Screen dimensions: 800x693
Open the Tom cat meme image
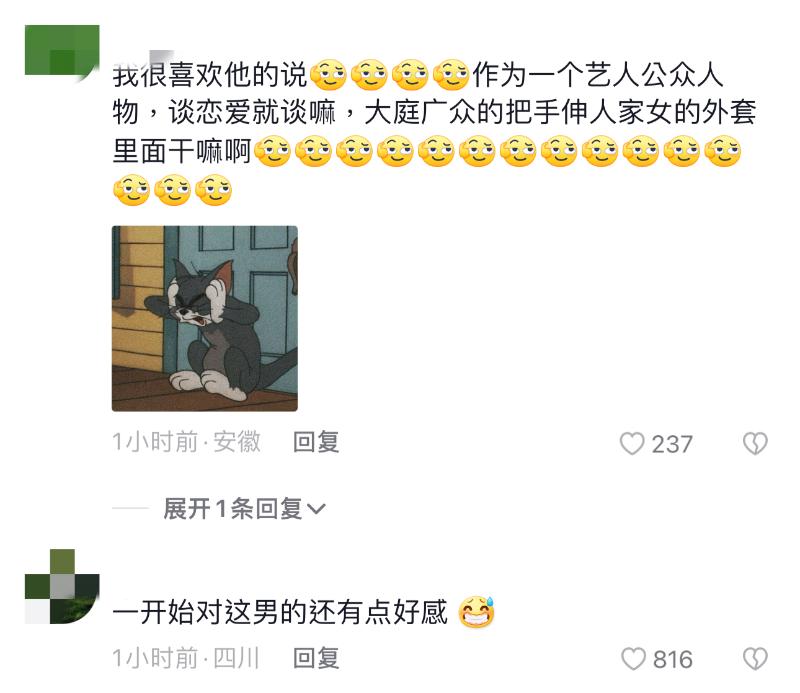(205, 318)
